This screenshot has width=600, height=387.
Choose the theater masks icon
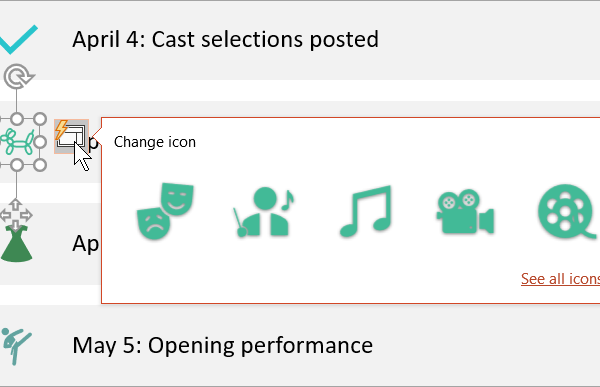point(165,211)
